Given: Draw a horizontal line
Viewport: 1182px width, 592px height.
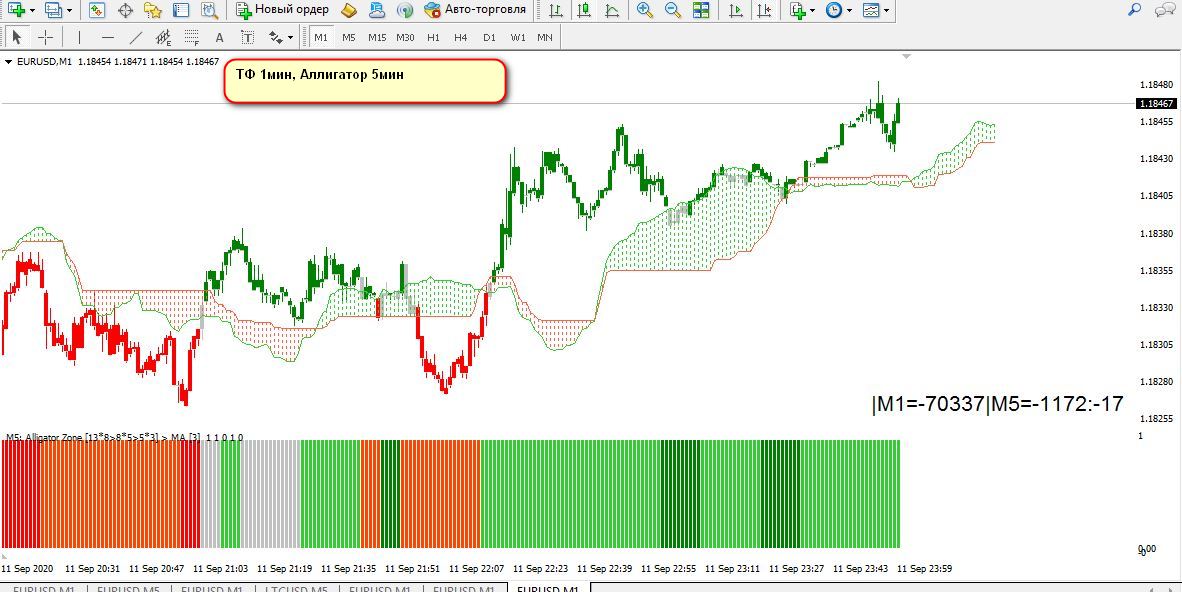Looking at the screenshot, I should point(108,37).
